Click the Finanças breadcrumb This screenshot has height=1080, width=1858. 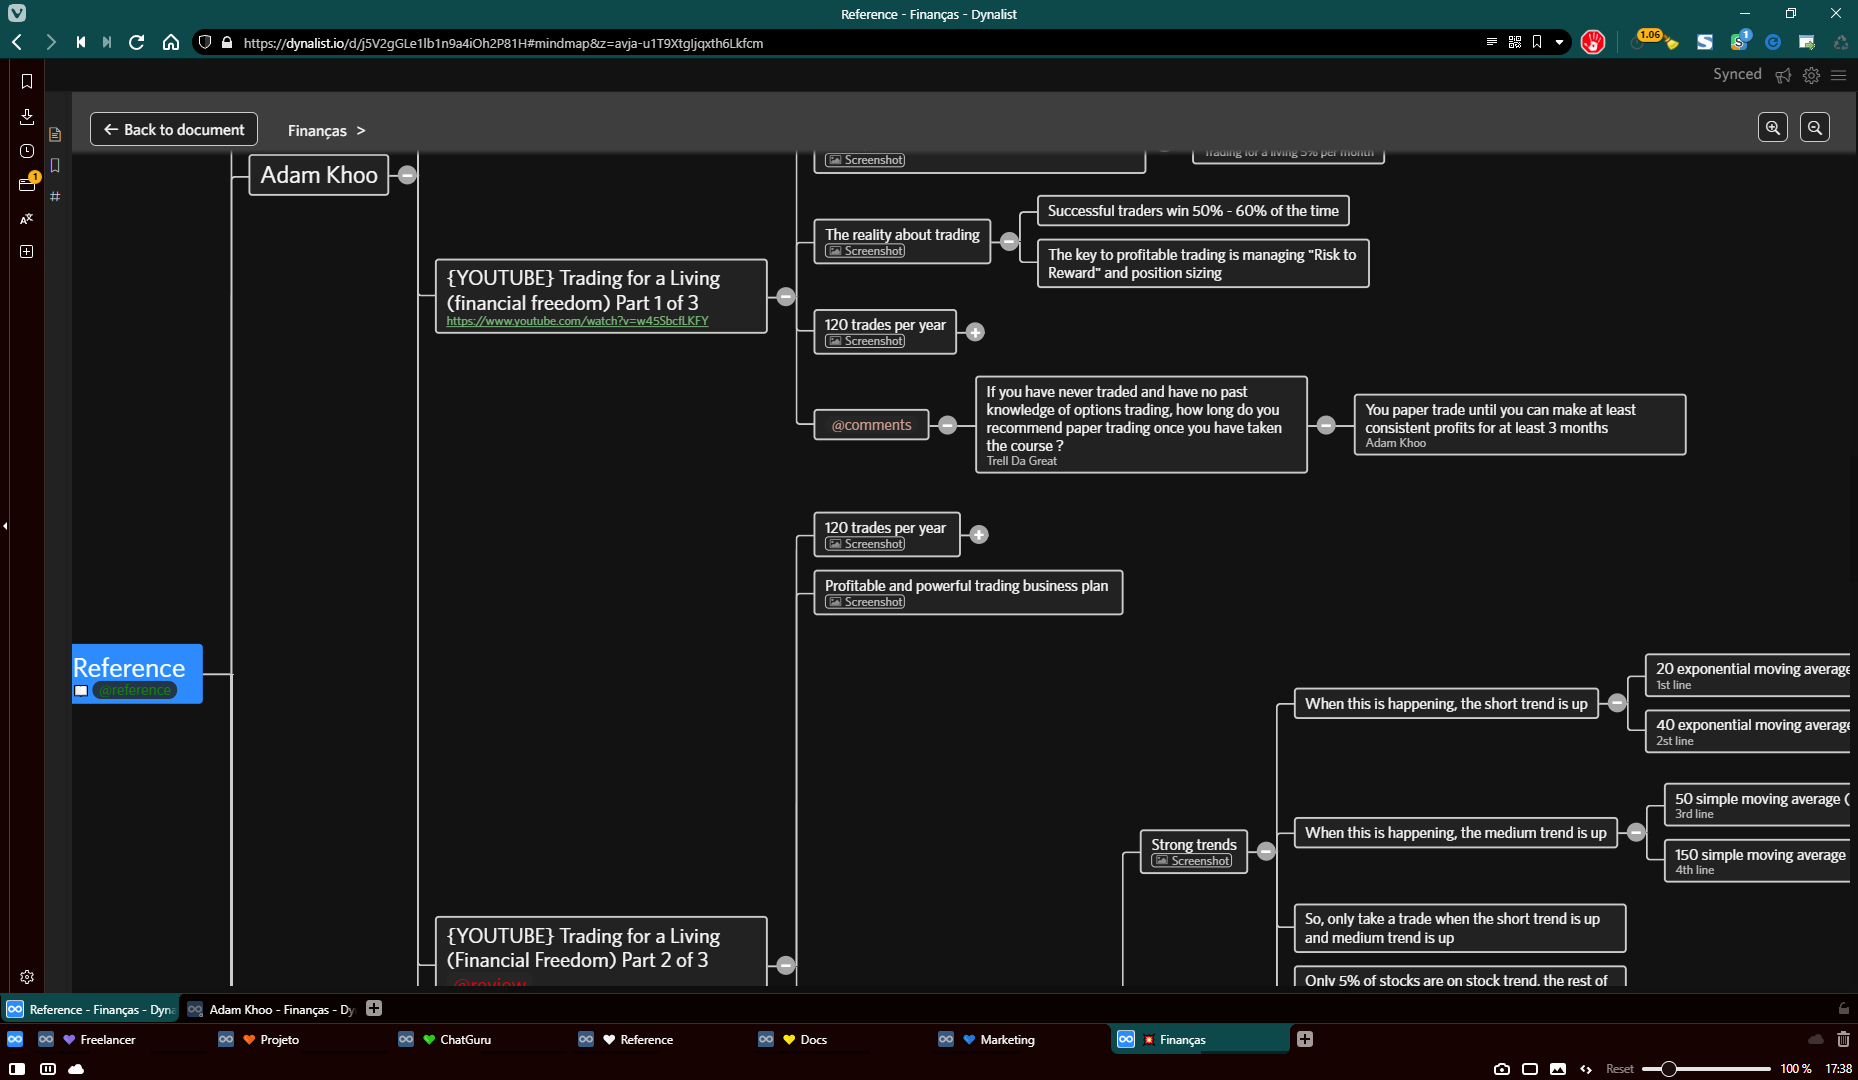(x=317, y=130)
